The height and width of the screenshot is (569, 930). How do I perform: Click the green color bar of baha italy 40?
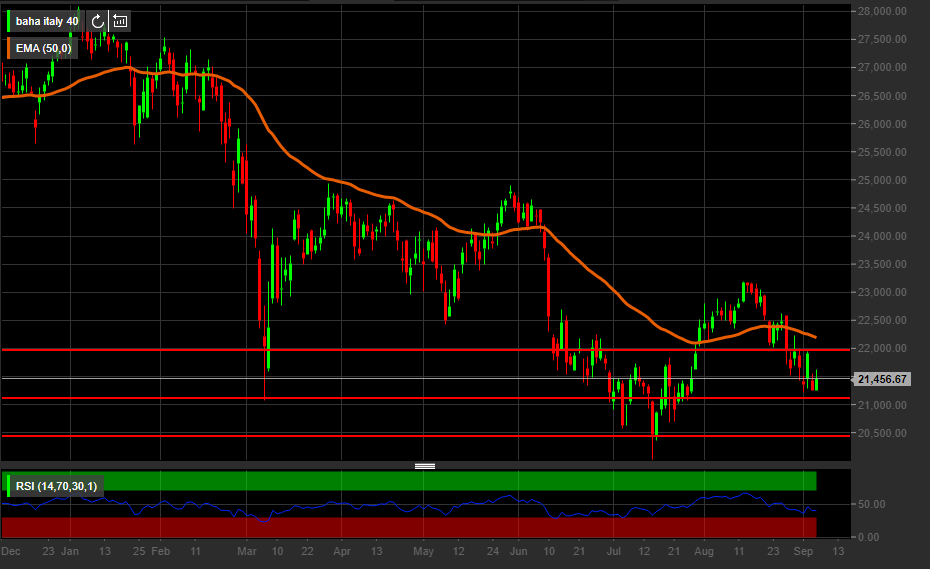[8, 21]
